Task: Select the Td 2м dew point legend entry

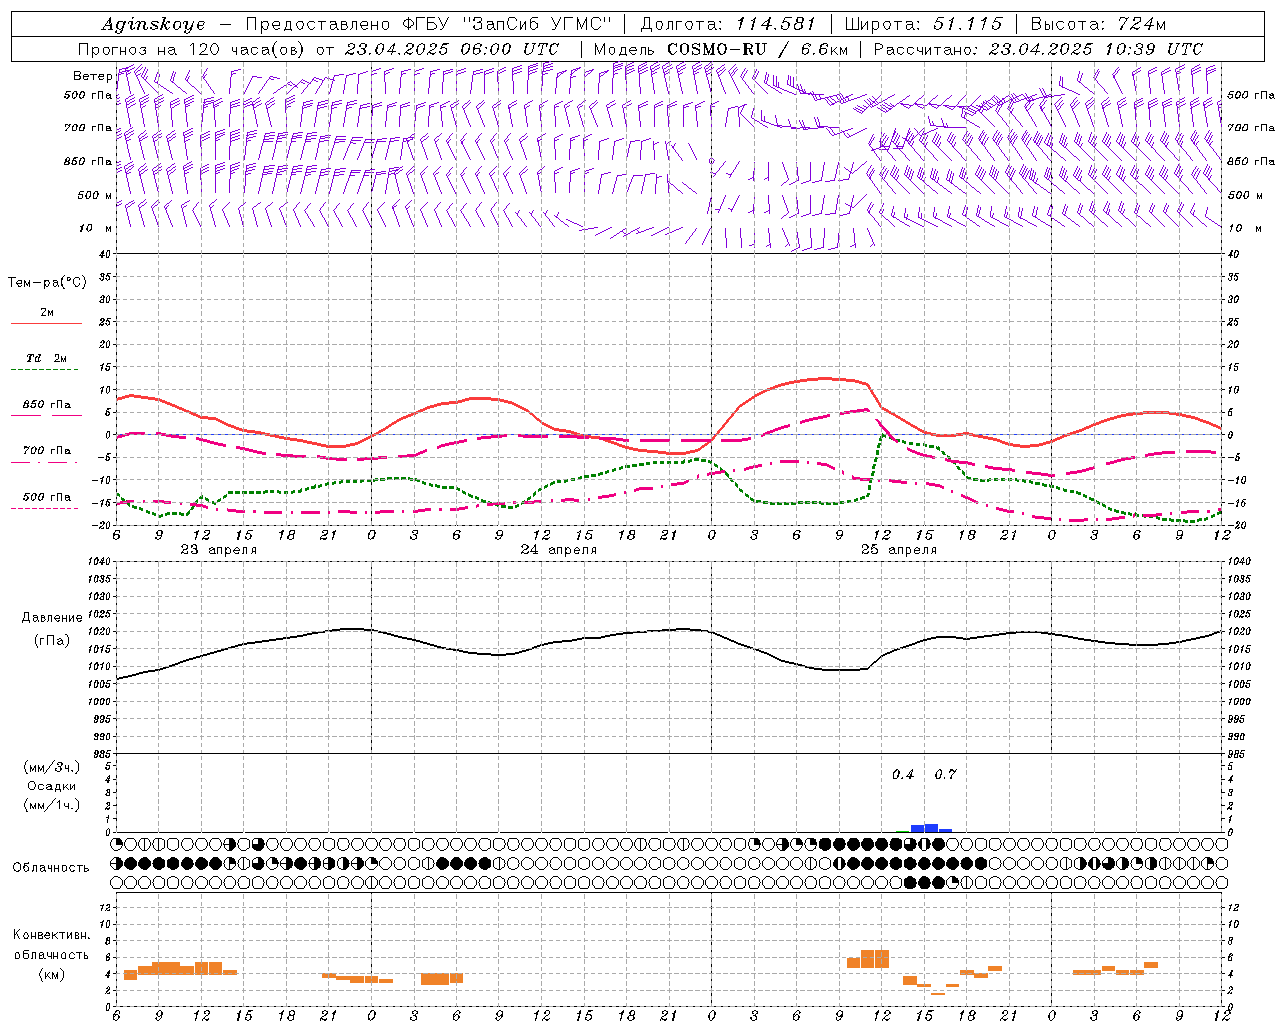Action: tap(46, 358)
